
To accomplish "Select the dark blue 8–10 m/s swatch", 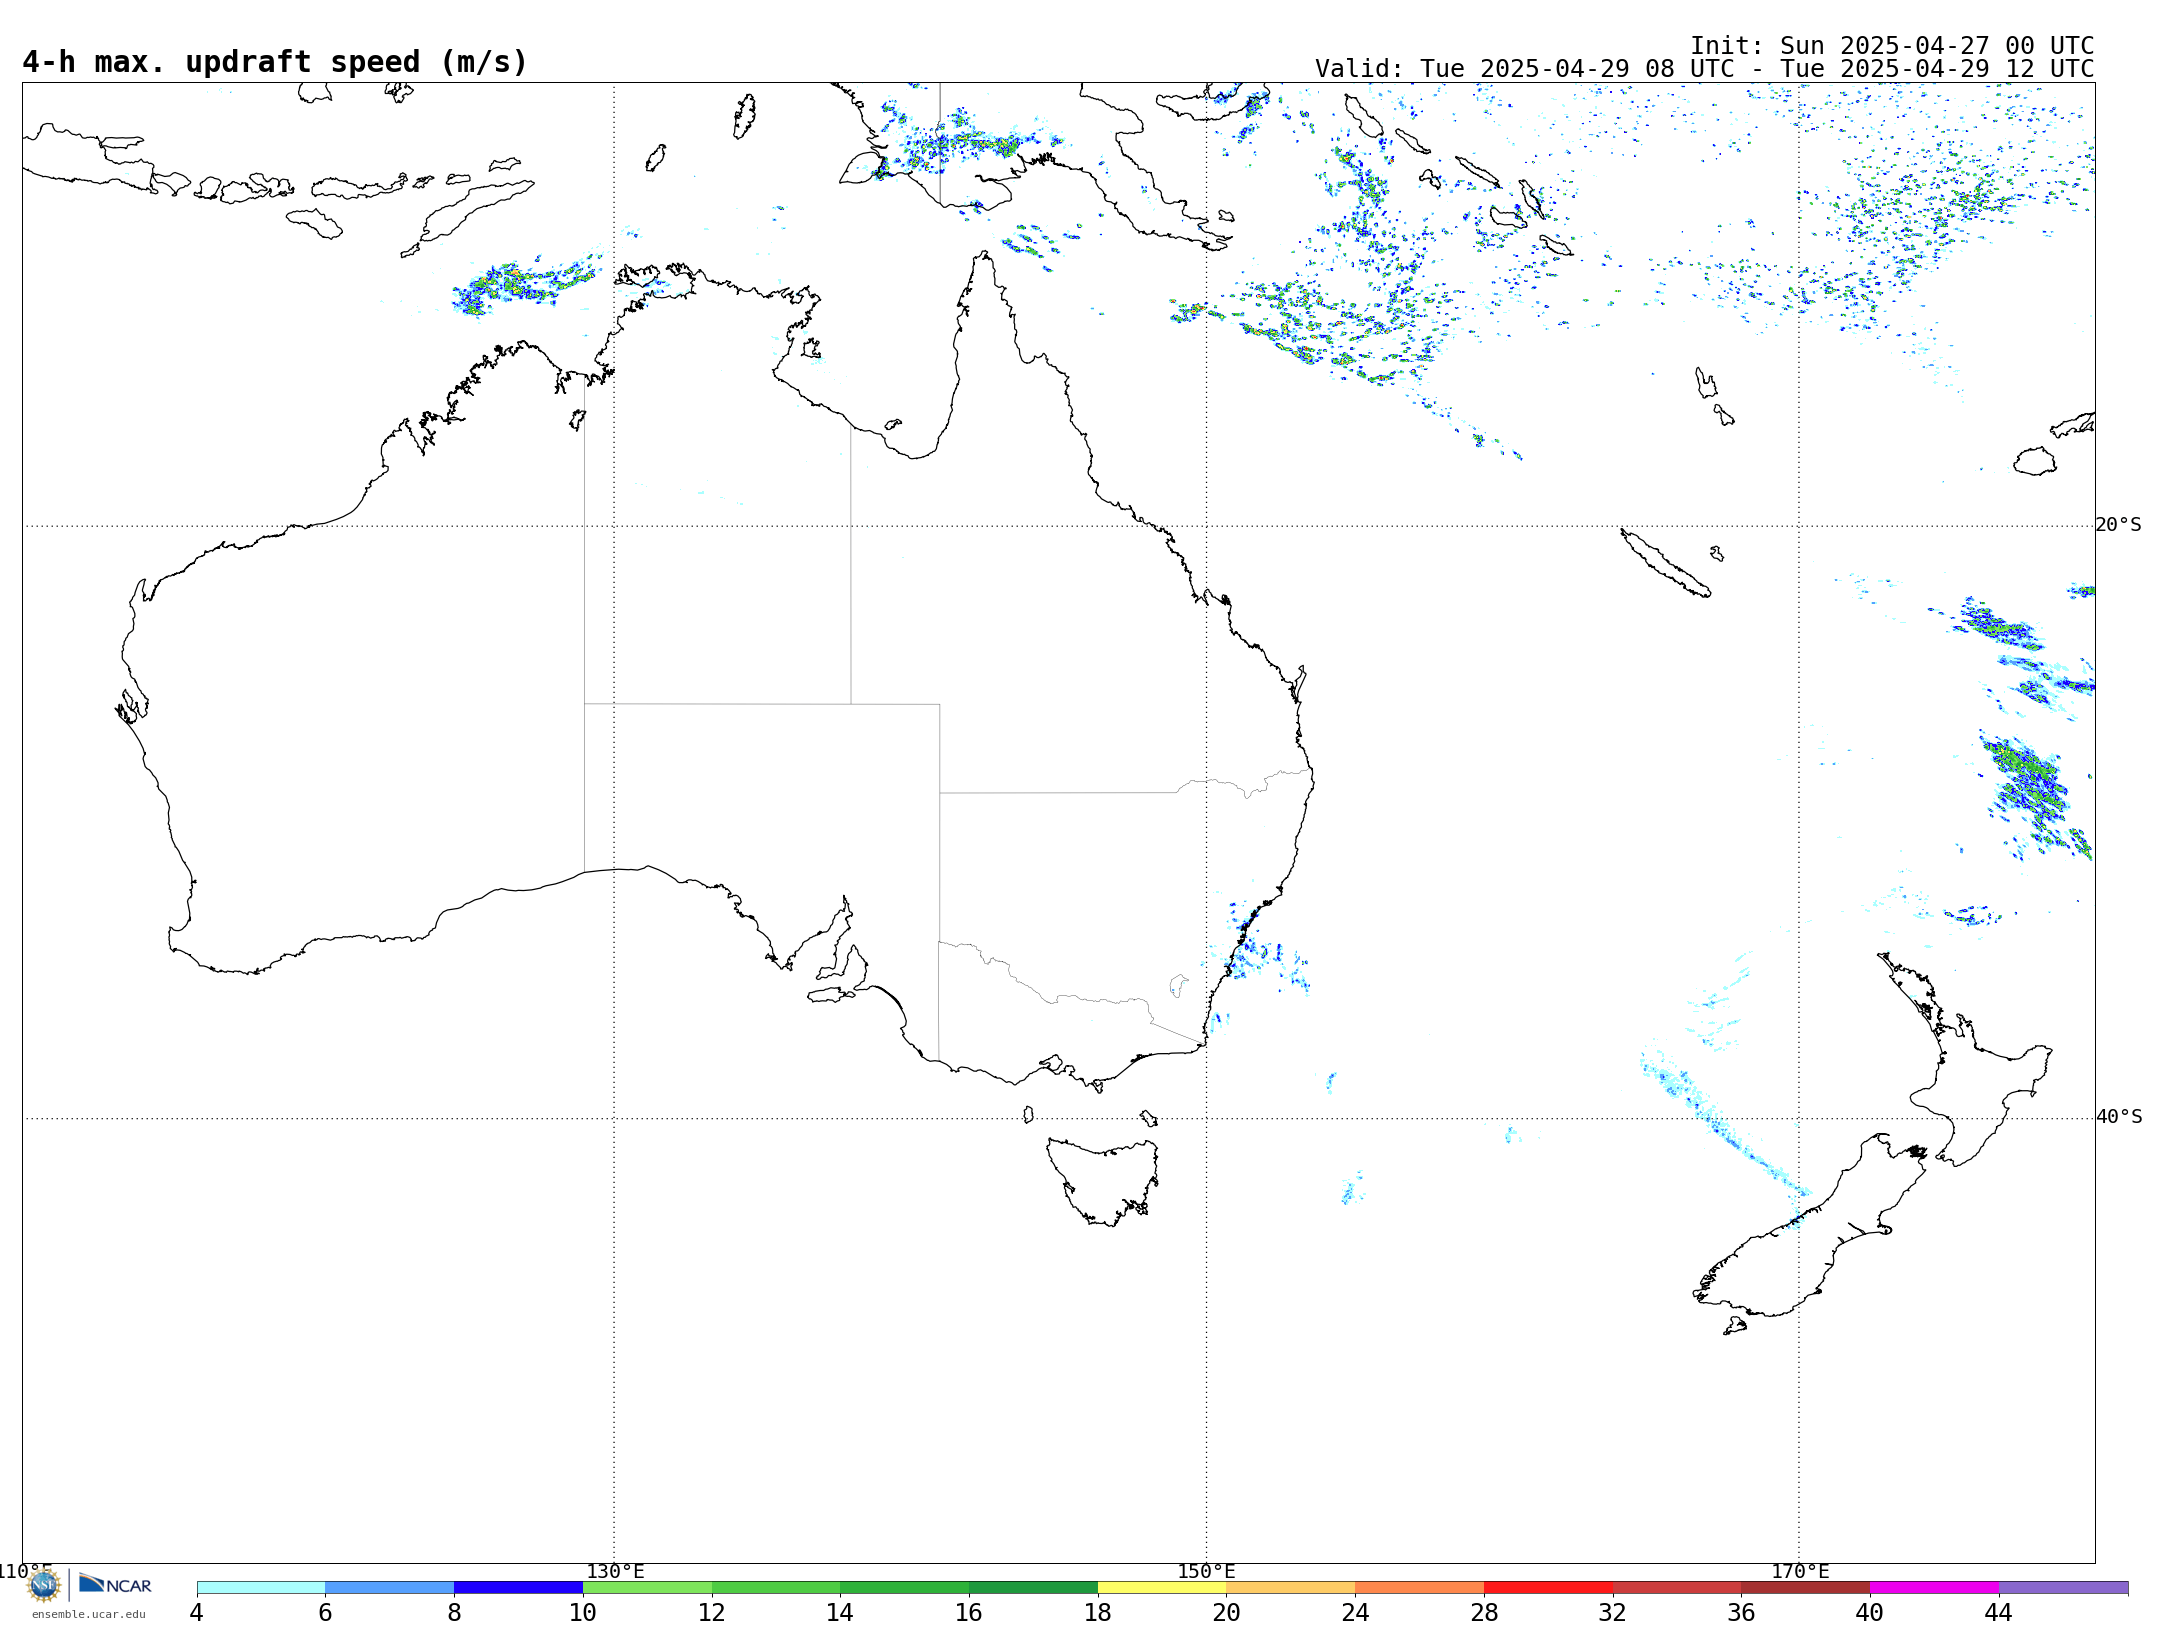I will [x=518, y=1587].
